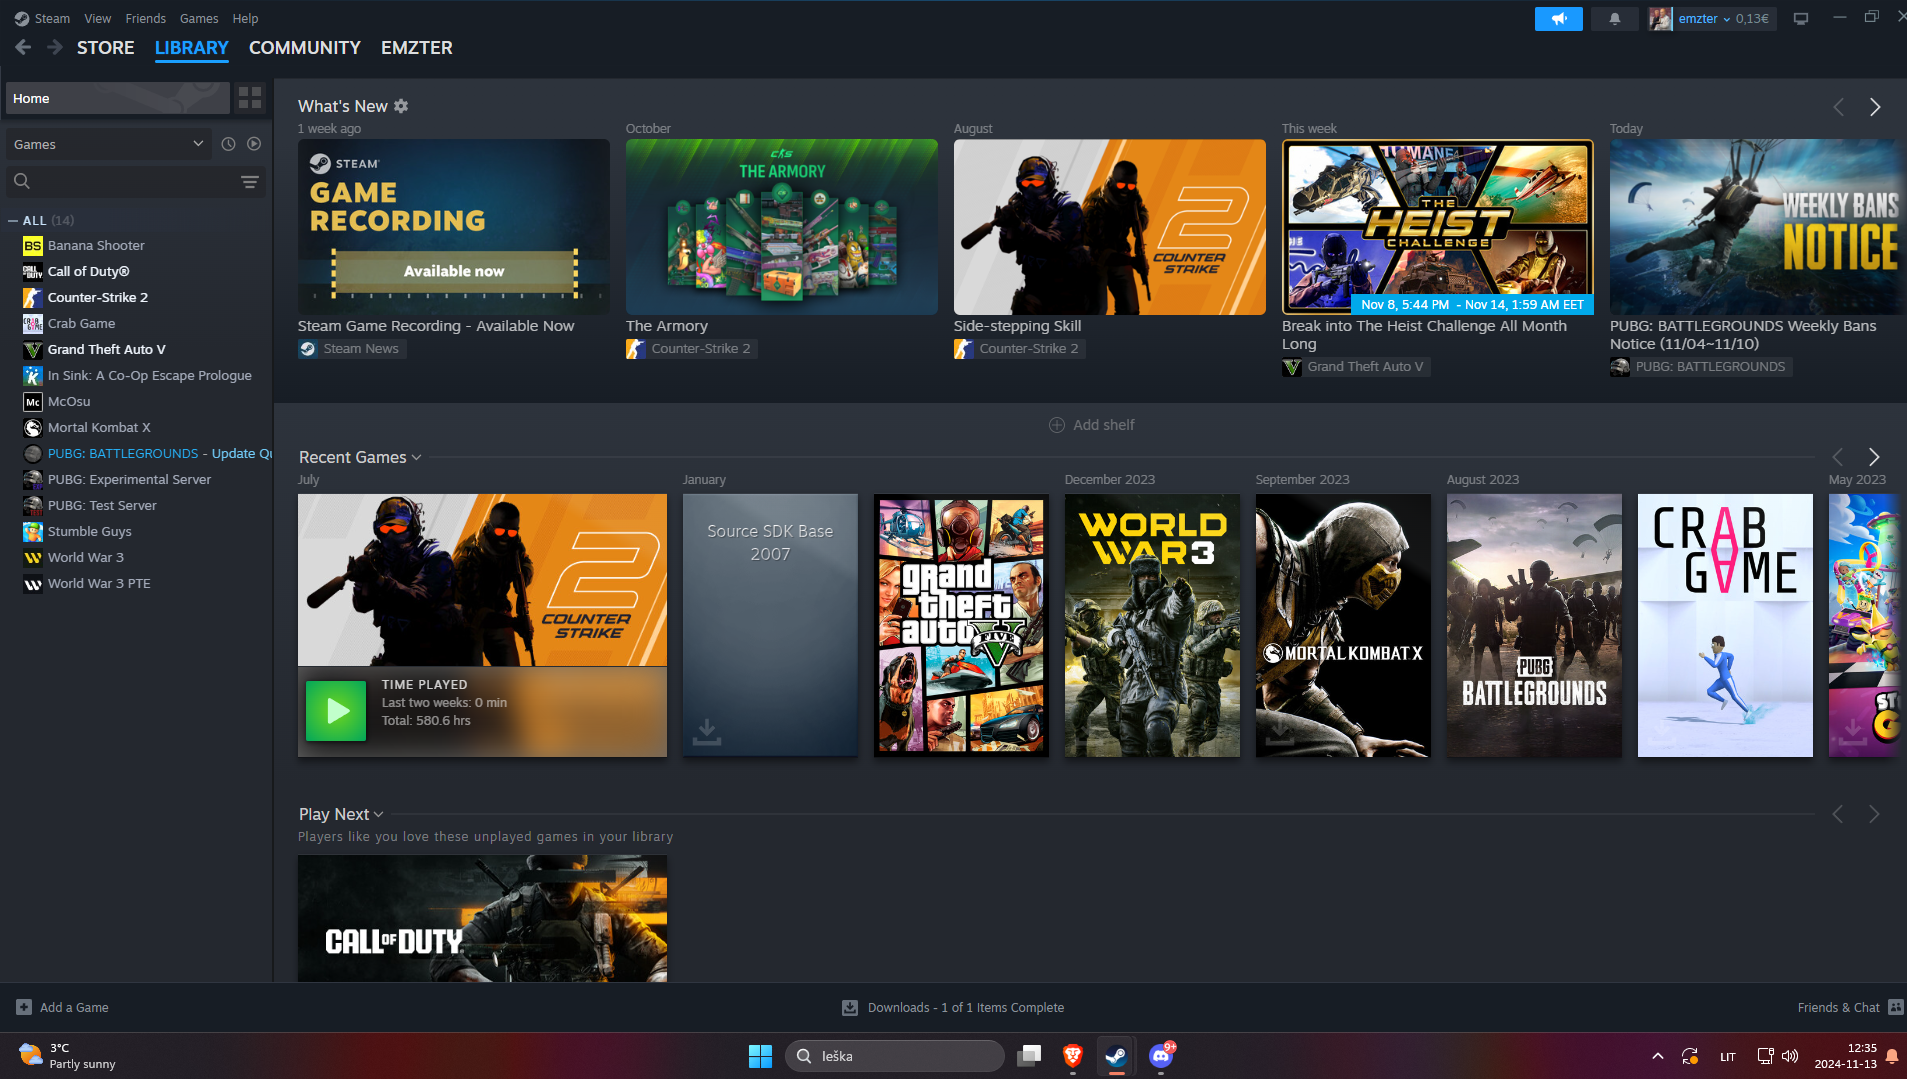Switch to the STORE tab
Image resolution: width=1907 pixels, height=1079 pixels.
(x=105, y=47)
